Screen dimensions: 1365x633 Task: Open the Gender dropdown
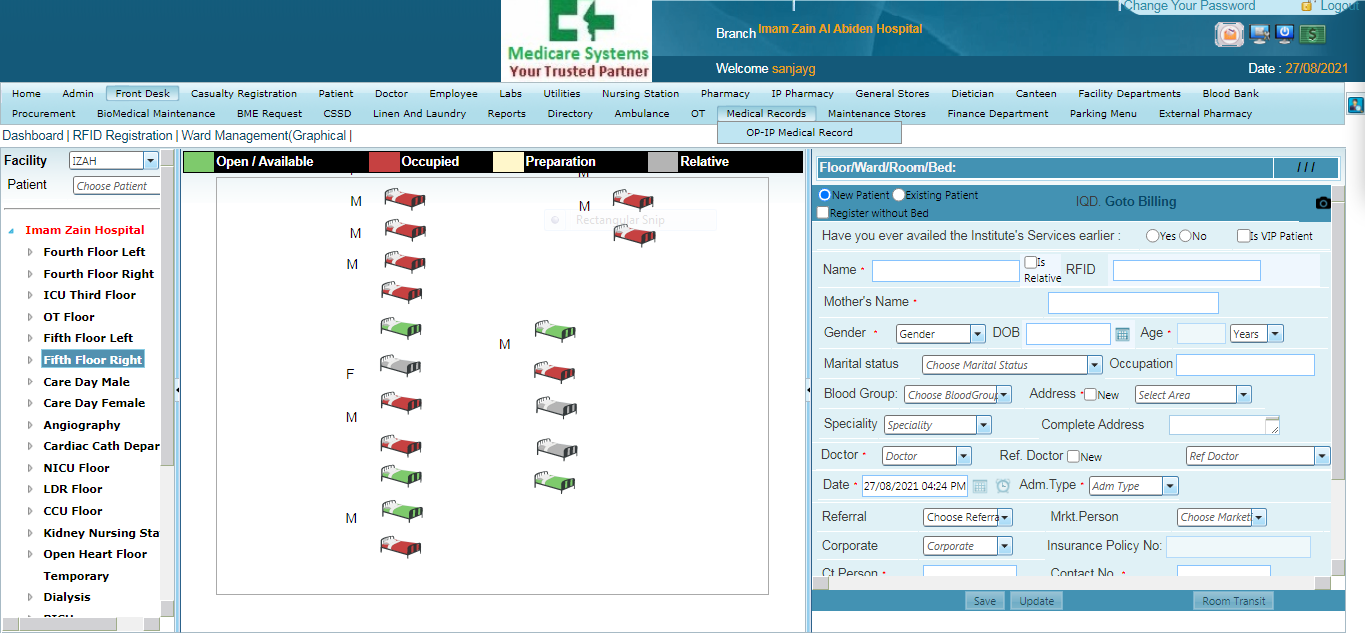[940, 334]
